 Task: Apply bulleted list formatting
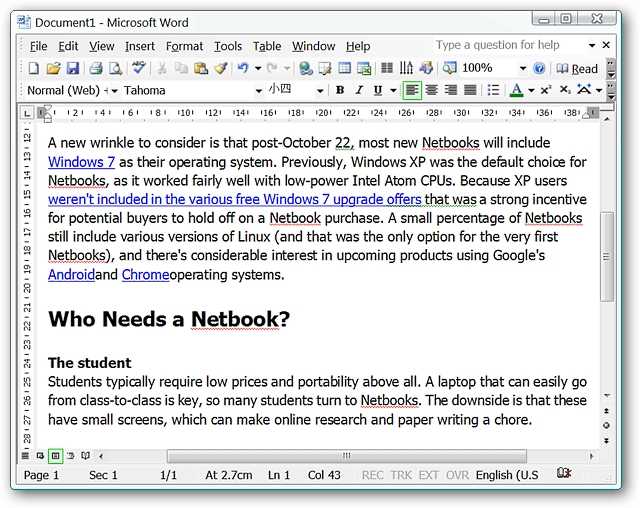[493, 90]
